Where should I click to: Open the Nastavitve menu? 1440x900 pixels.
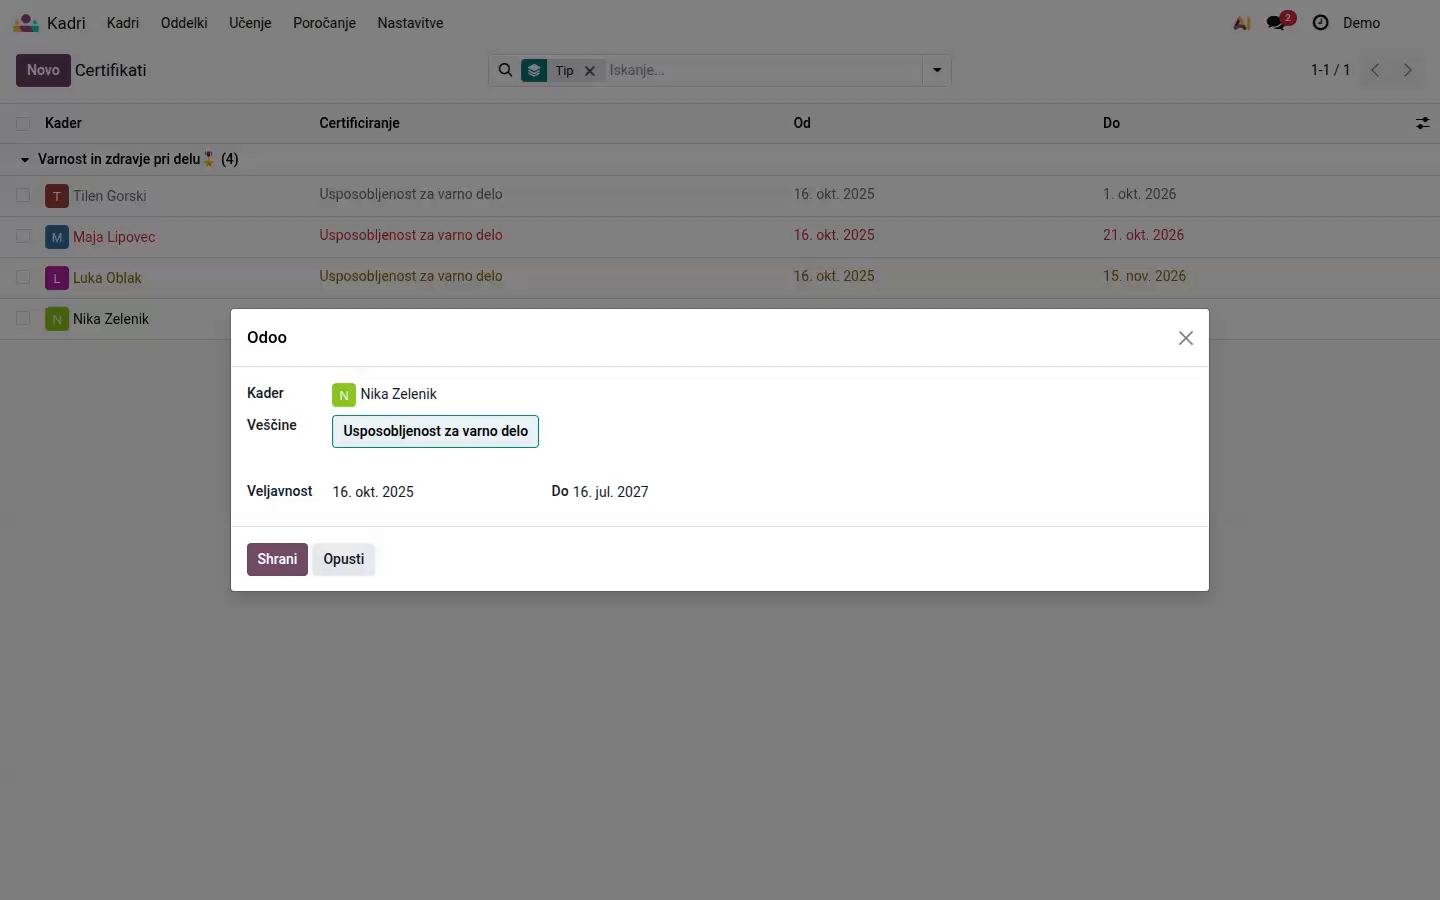pyautogui.click(x=410, y=22)
